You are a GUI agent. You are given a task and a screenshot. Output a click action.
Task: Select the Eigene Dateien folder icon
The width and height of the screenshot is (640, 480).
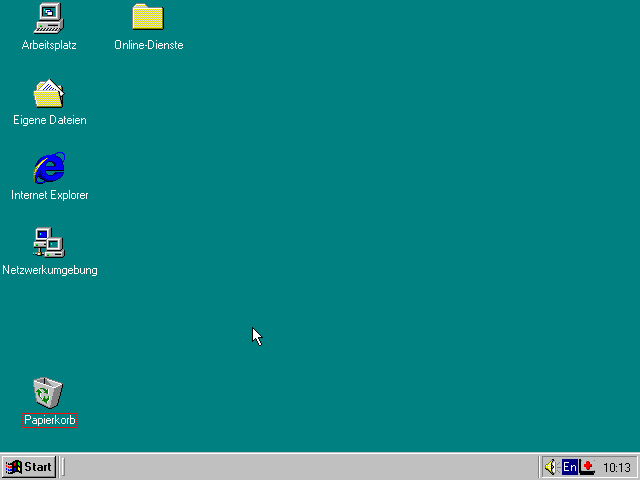click(49, 93)
